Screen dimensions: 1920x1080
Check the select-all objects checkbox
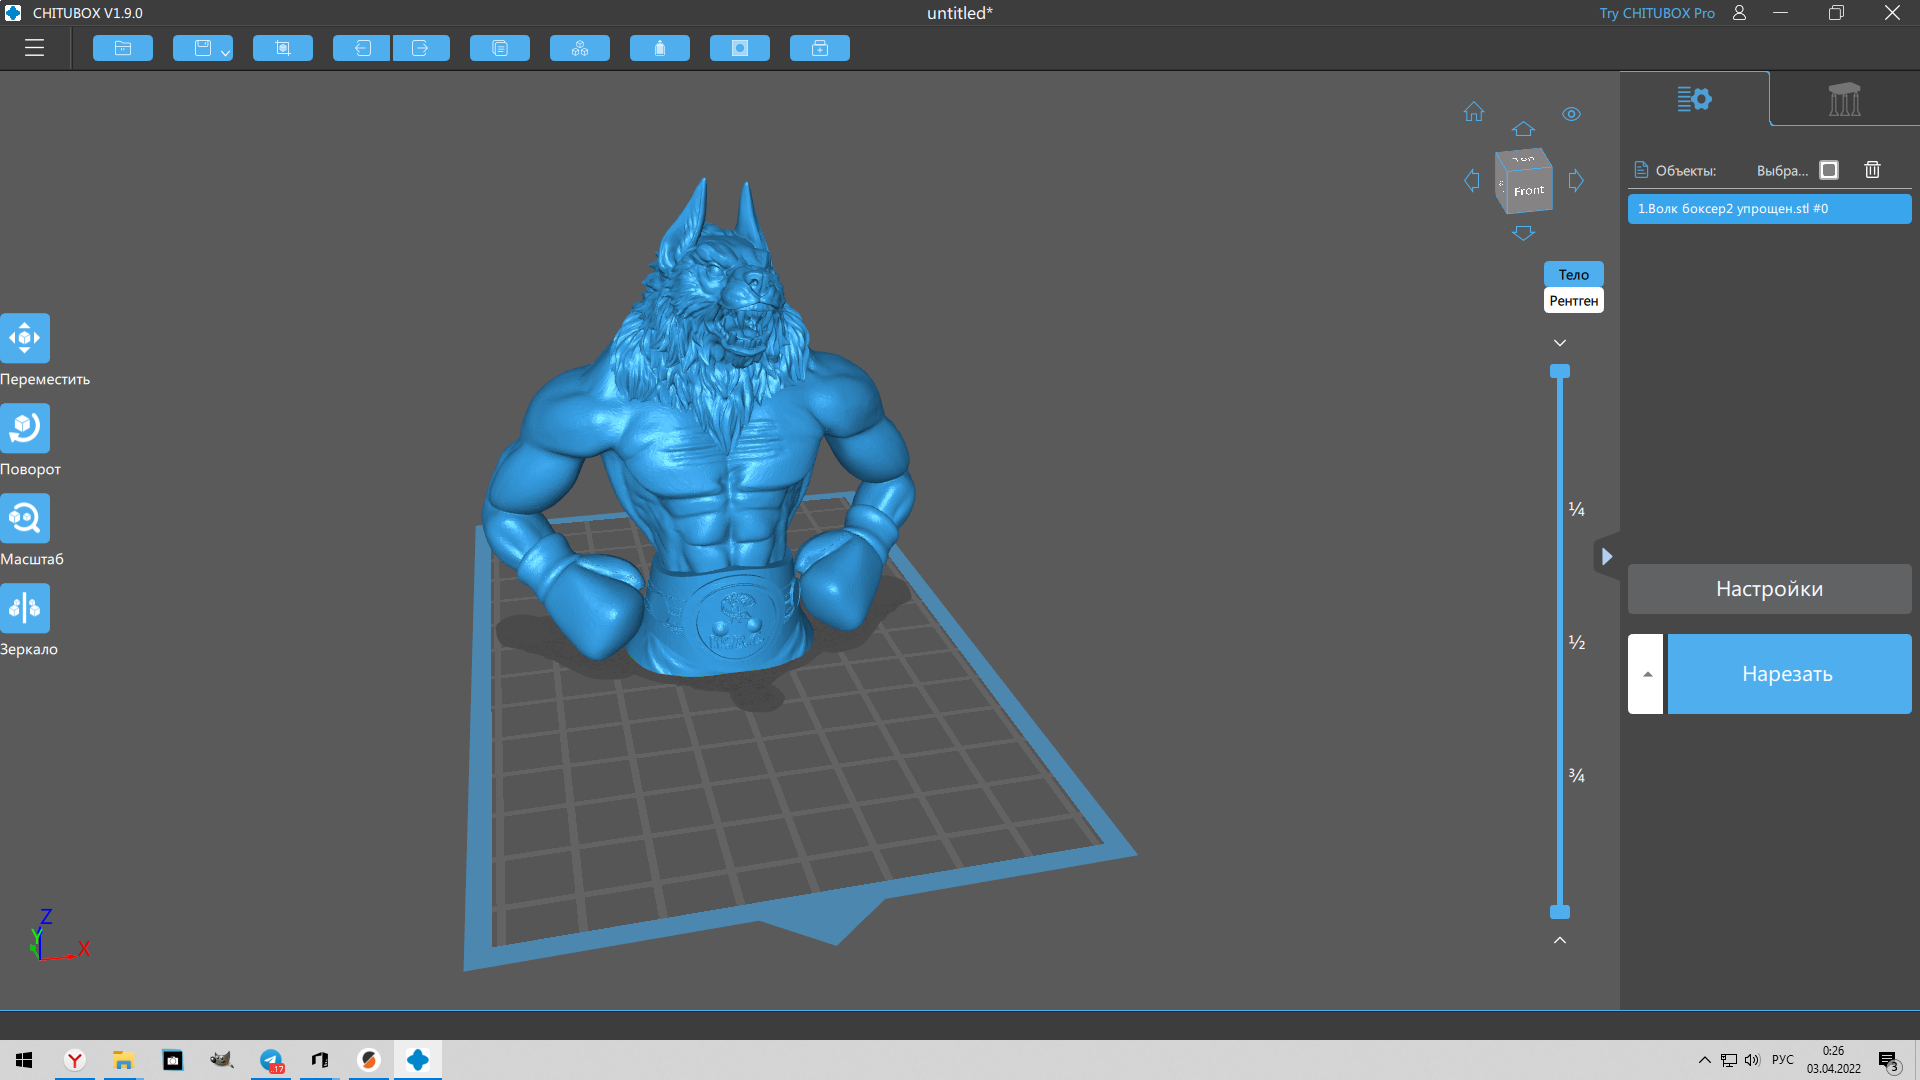[x=1829, y=170]
